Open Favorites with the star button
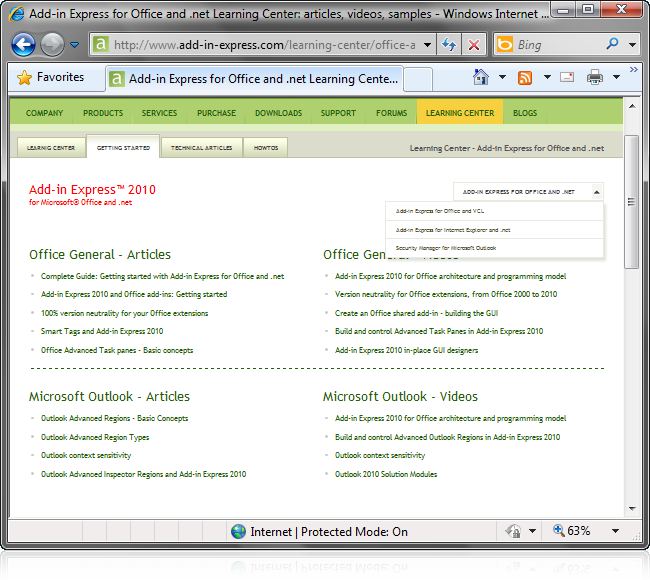The width and height of the screenshot is (650, 580). point(51,77)
